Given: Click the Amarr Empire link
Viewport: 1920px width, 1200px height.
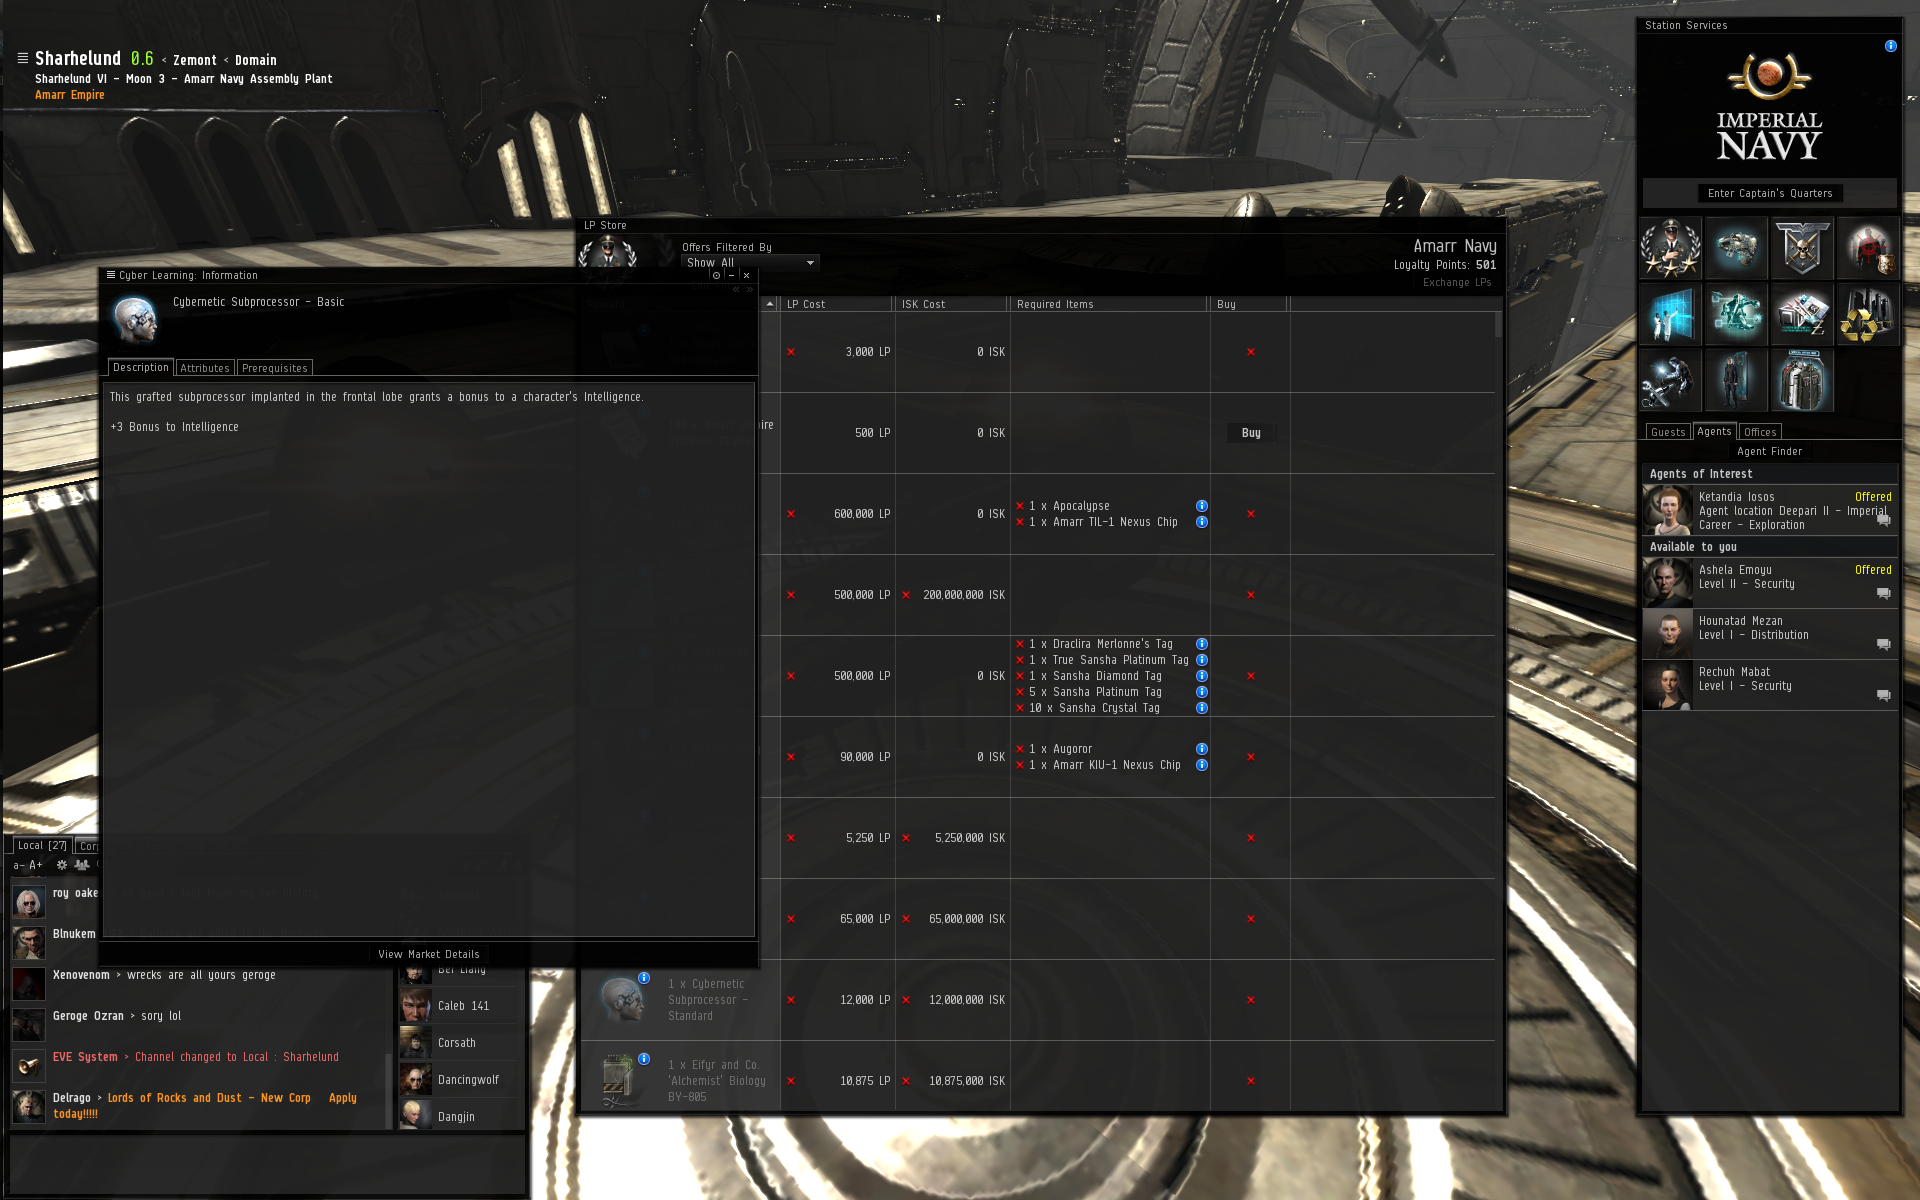Looking at the screenshot, I should 70,95.
